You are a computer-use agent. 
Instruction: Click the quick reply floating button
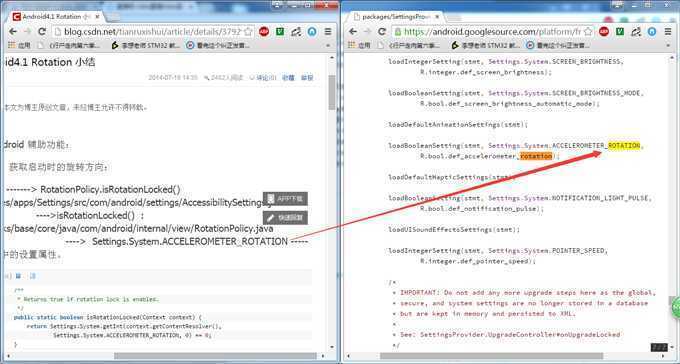[285, 218]
